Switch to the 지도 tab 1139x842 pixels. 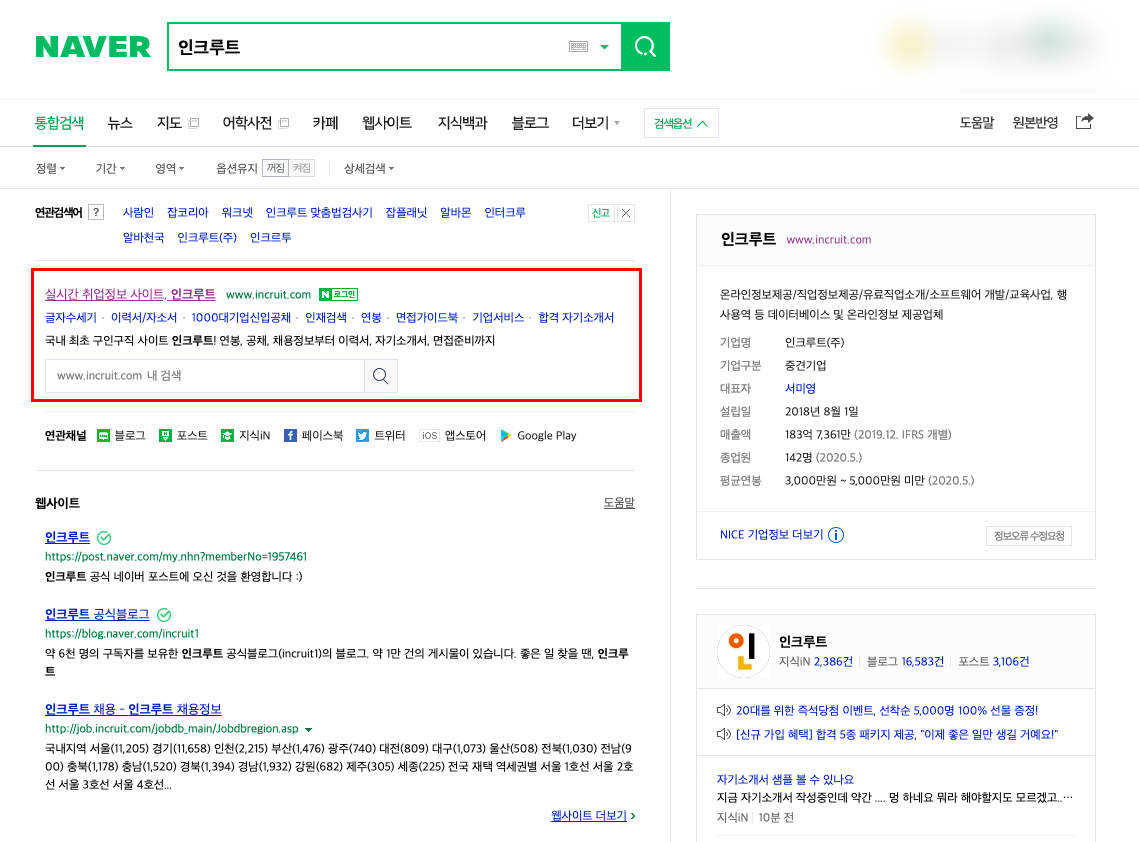(x=169, y=123)
